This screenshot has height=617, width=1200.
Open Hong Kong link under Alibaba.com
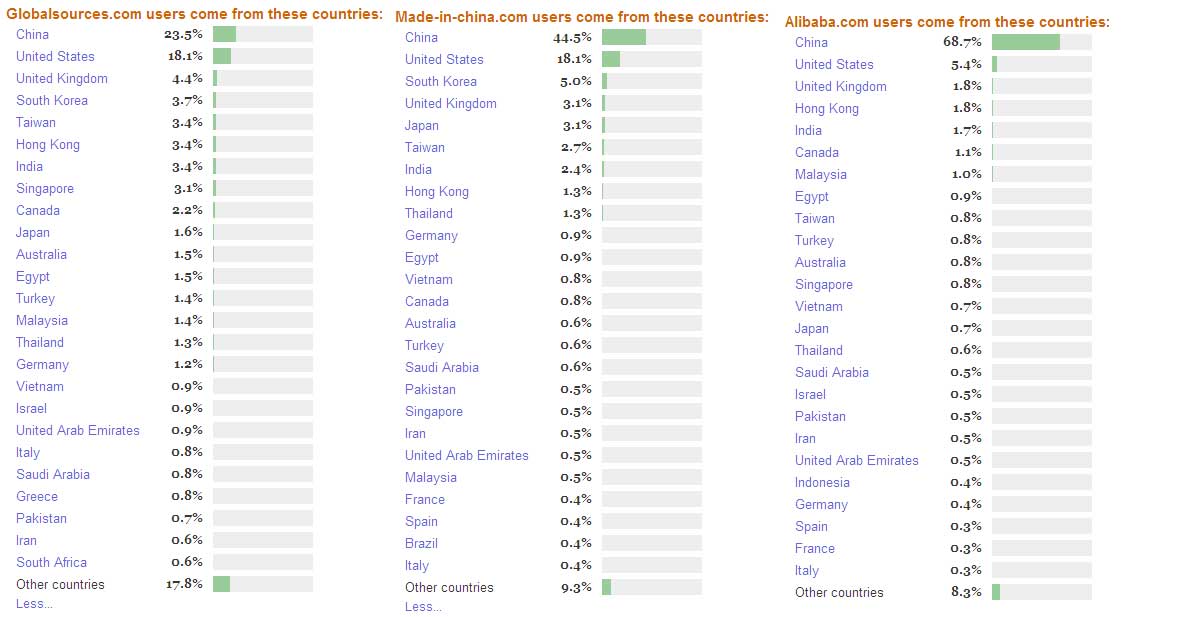tap(826, 108)
